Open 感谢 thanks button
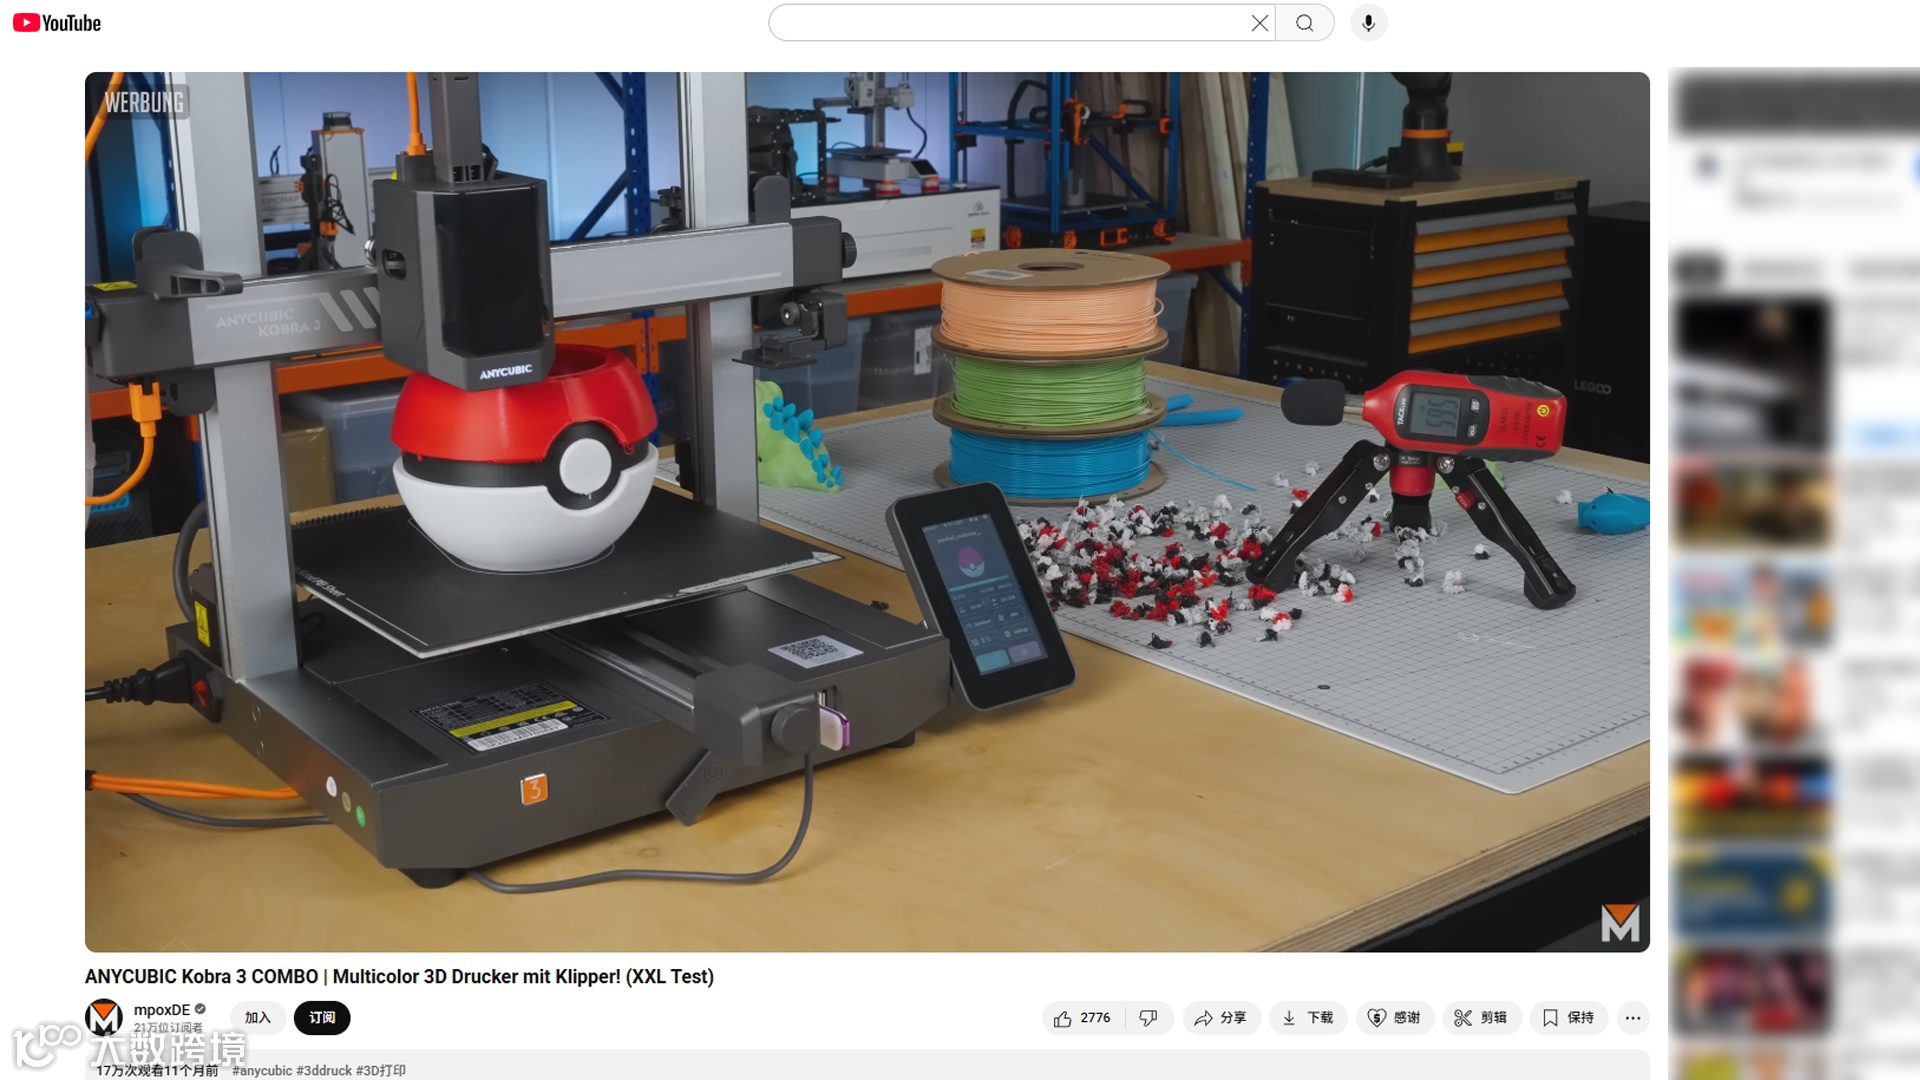This screenshot has width=1920, height=1080. (1394, 1018)
